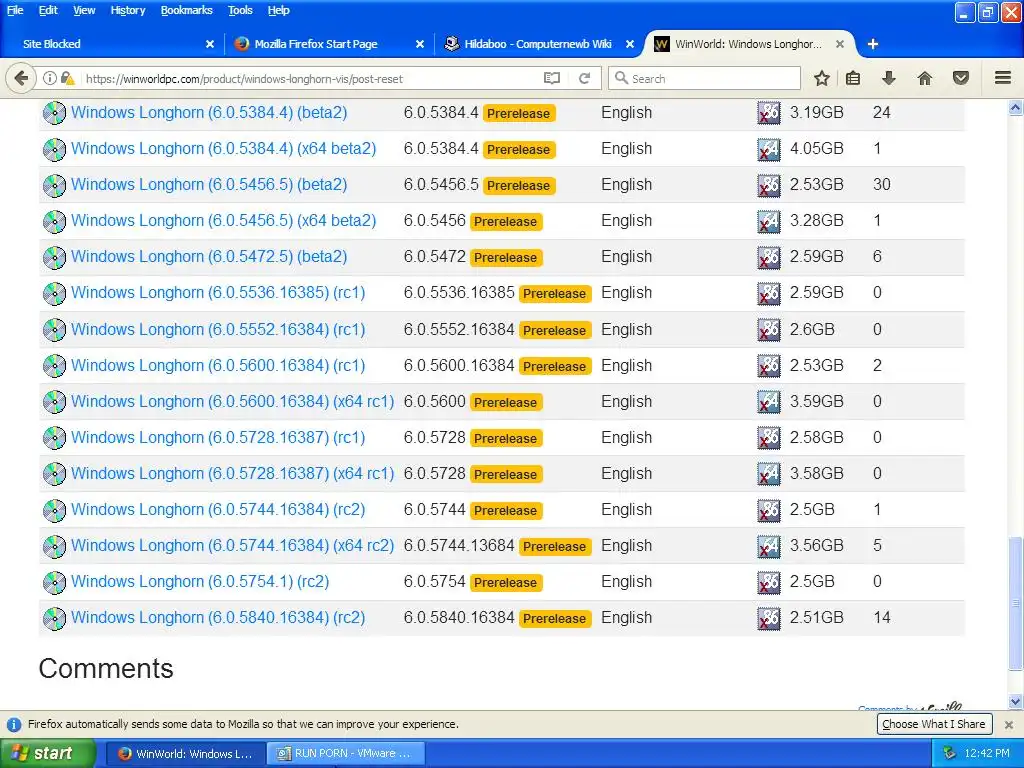Click x64 architecture icon in 3.59GB row
The image size is (1024, 768).
click(769, 402)
